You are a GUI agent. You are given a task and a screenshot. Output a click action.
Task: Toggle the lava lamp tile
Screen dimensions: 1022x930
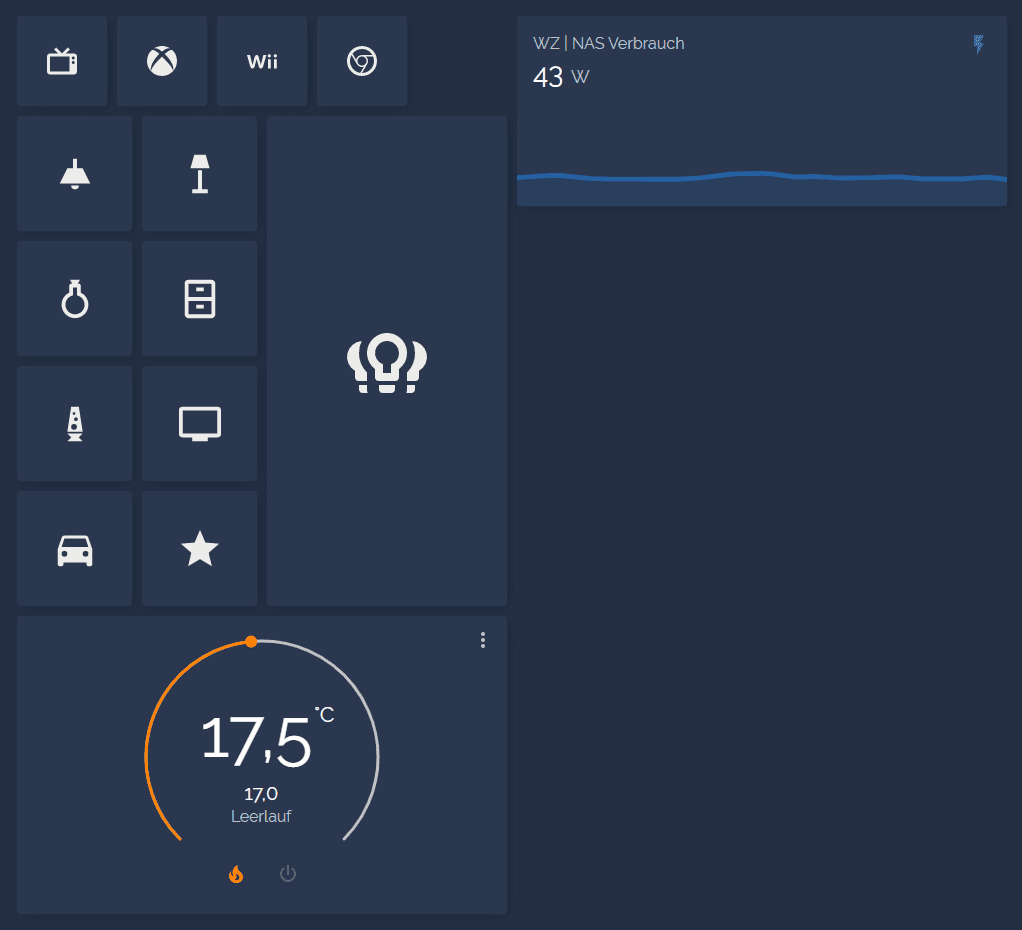point(74,424)
